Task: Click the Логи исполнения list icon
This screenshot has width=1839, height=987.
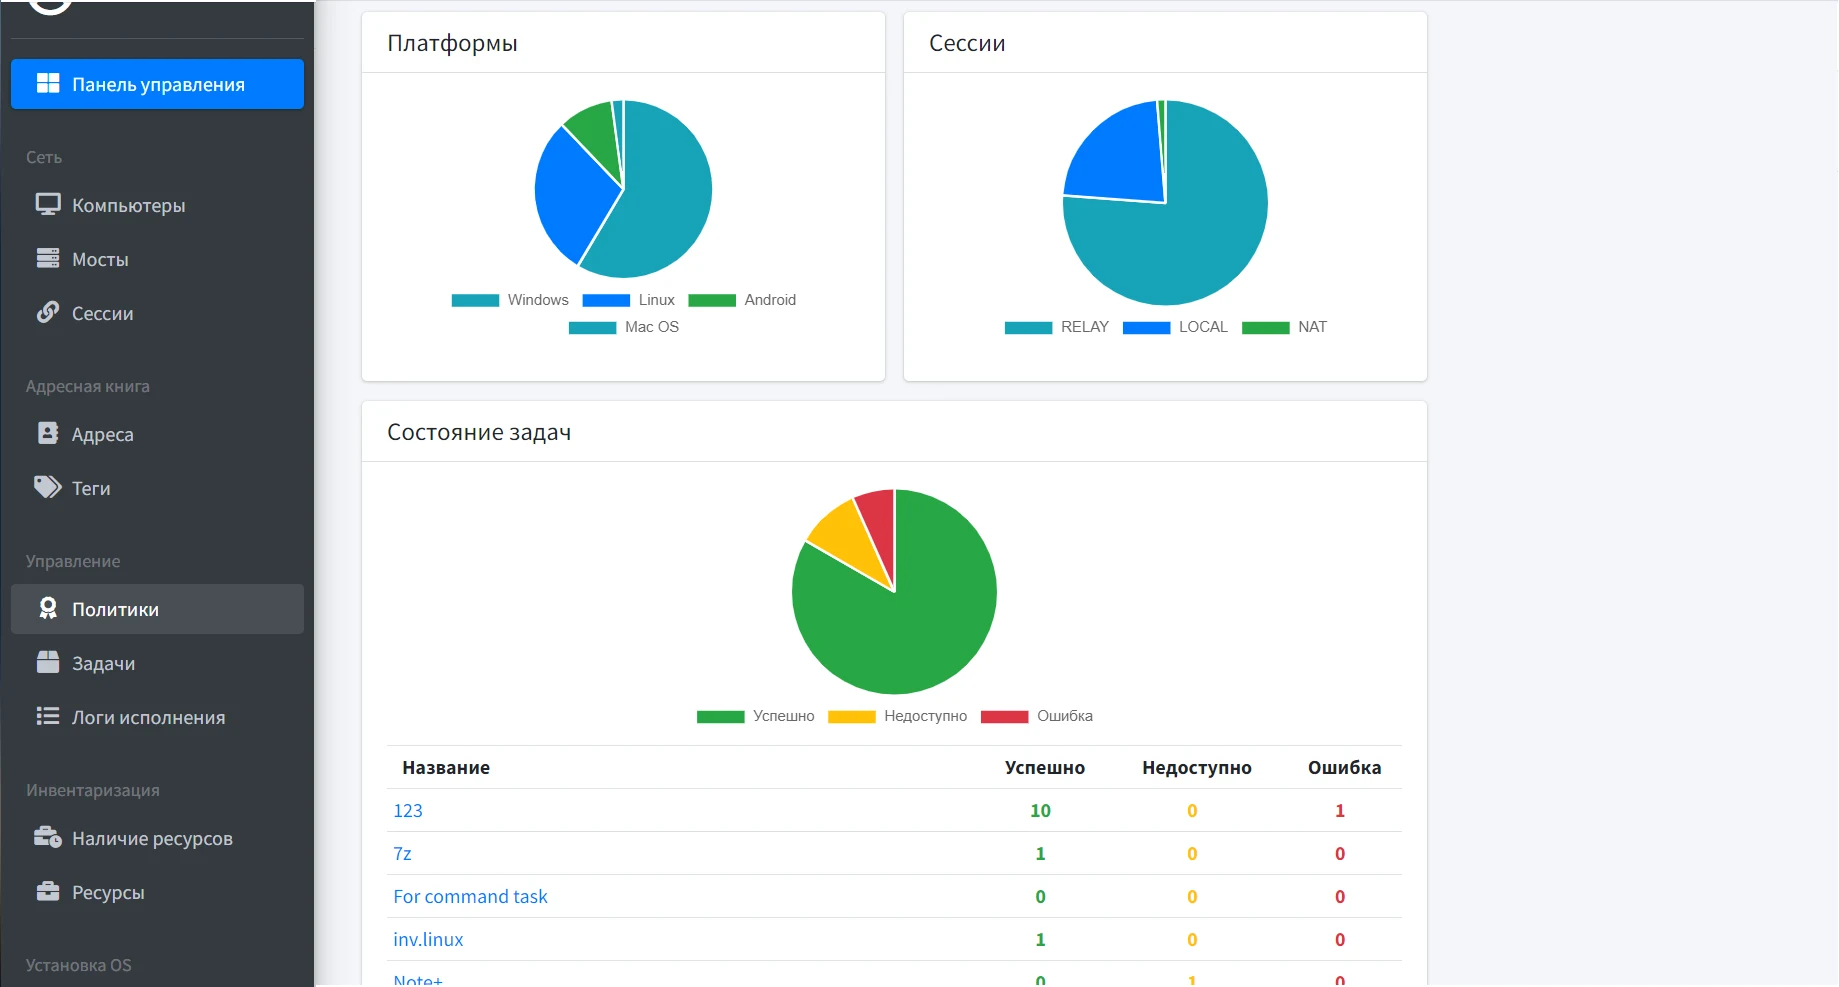Action: pyautogui.click(x=48, y=716)
